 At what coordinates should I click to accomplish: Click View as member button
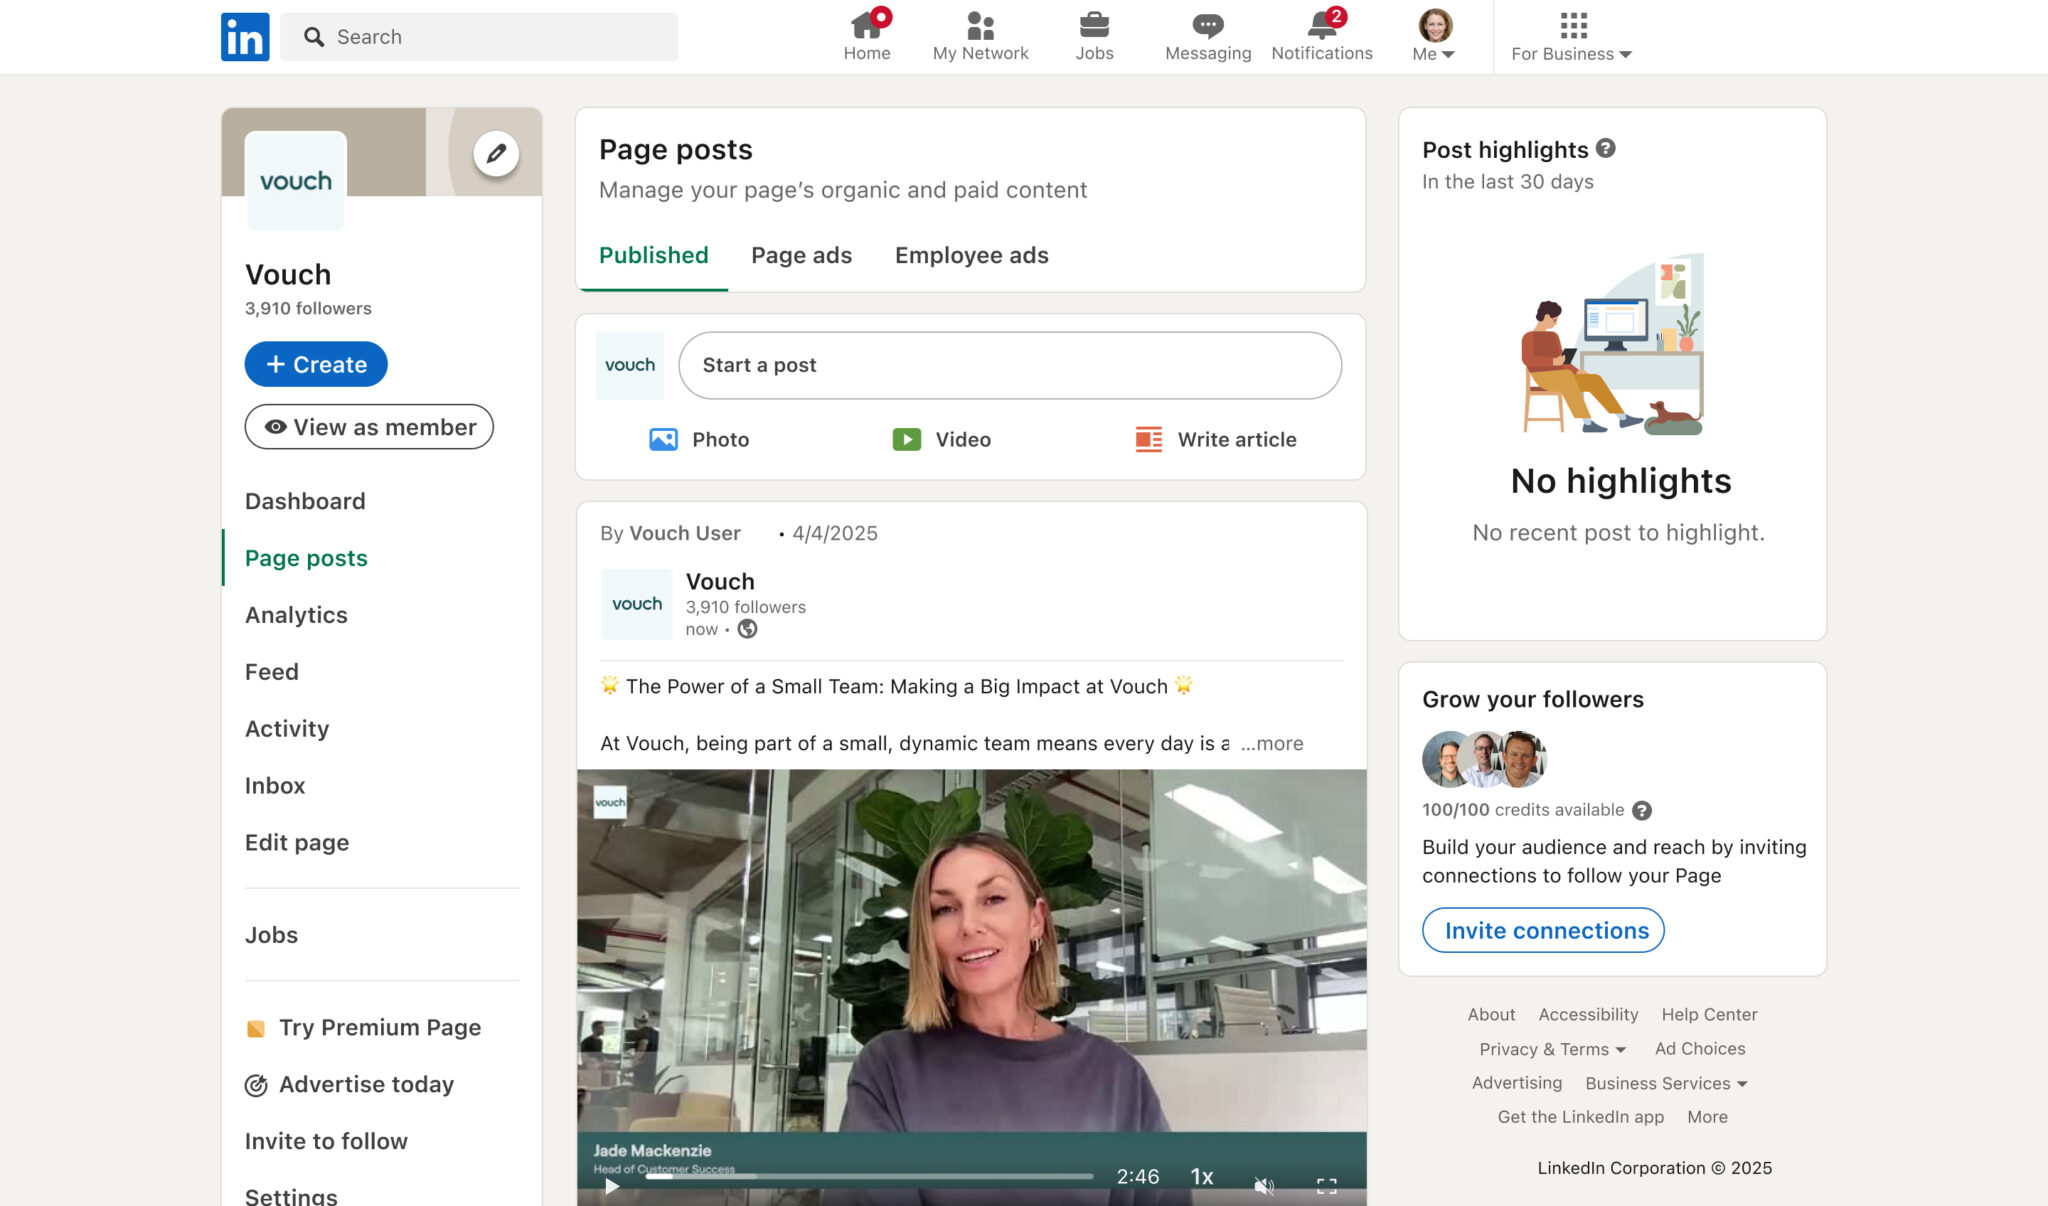point(369,427)
